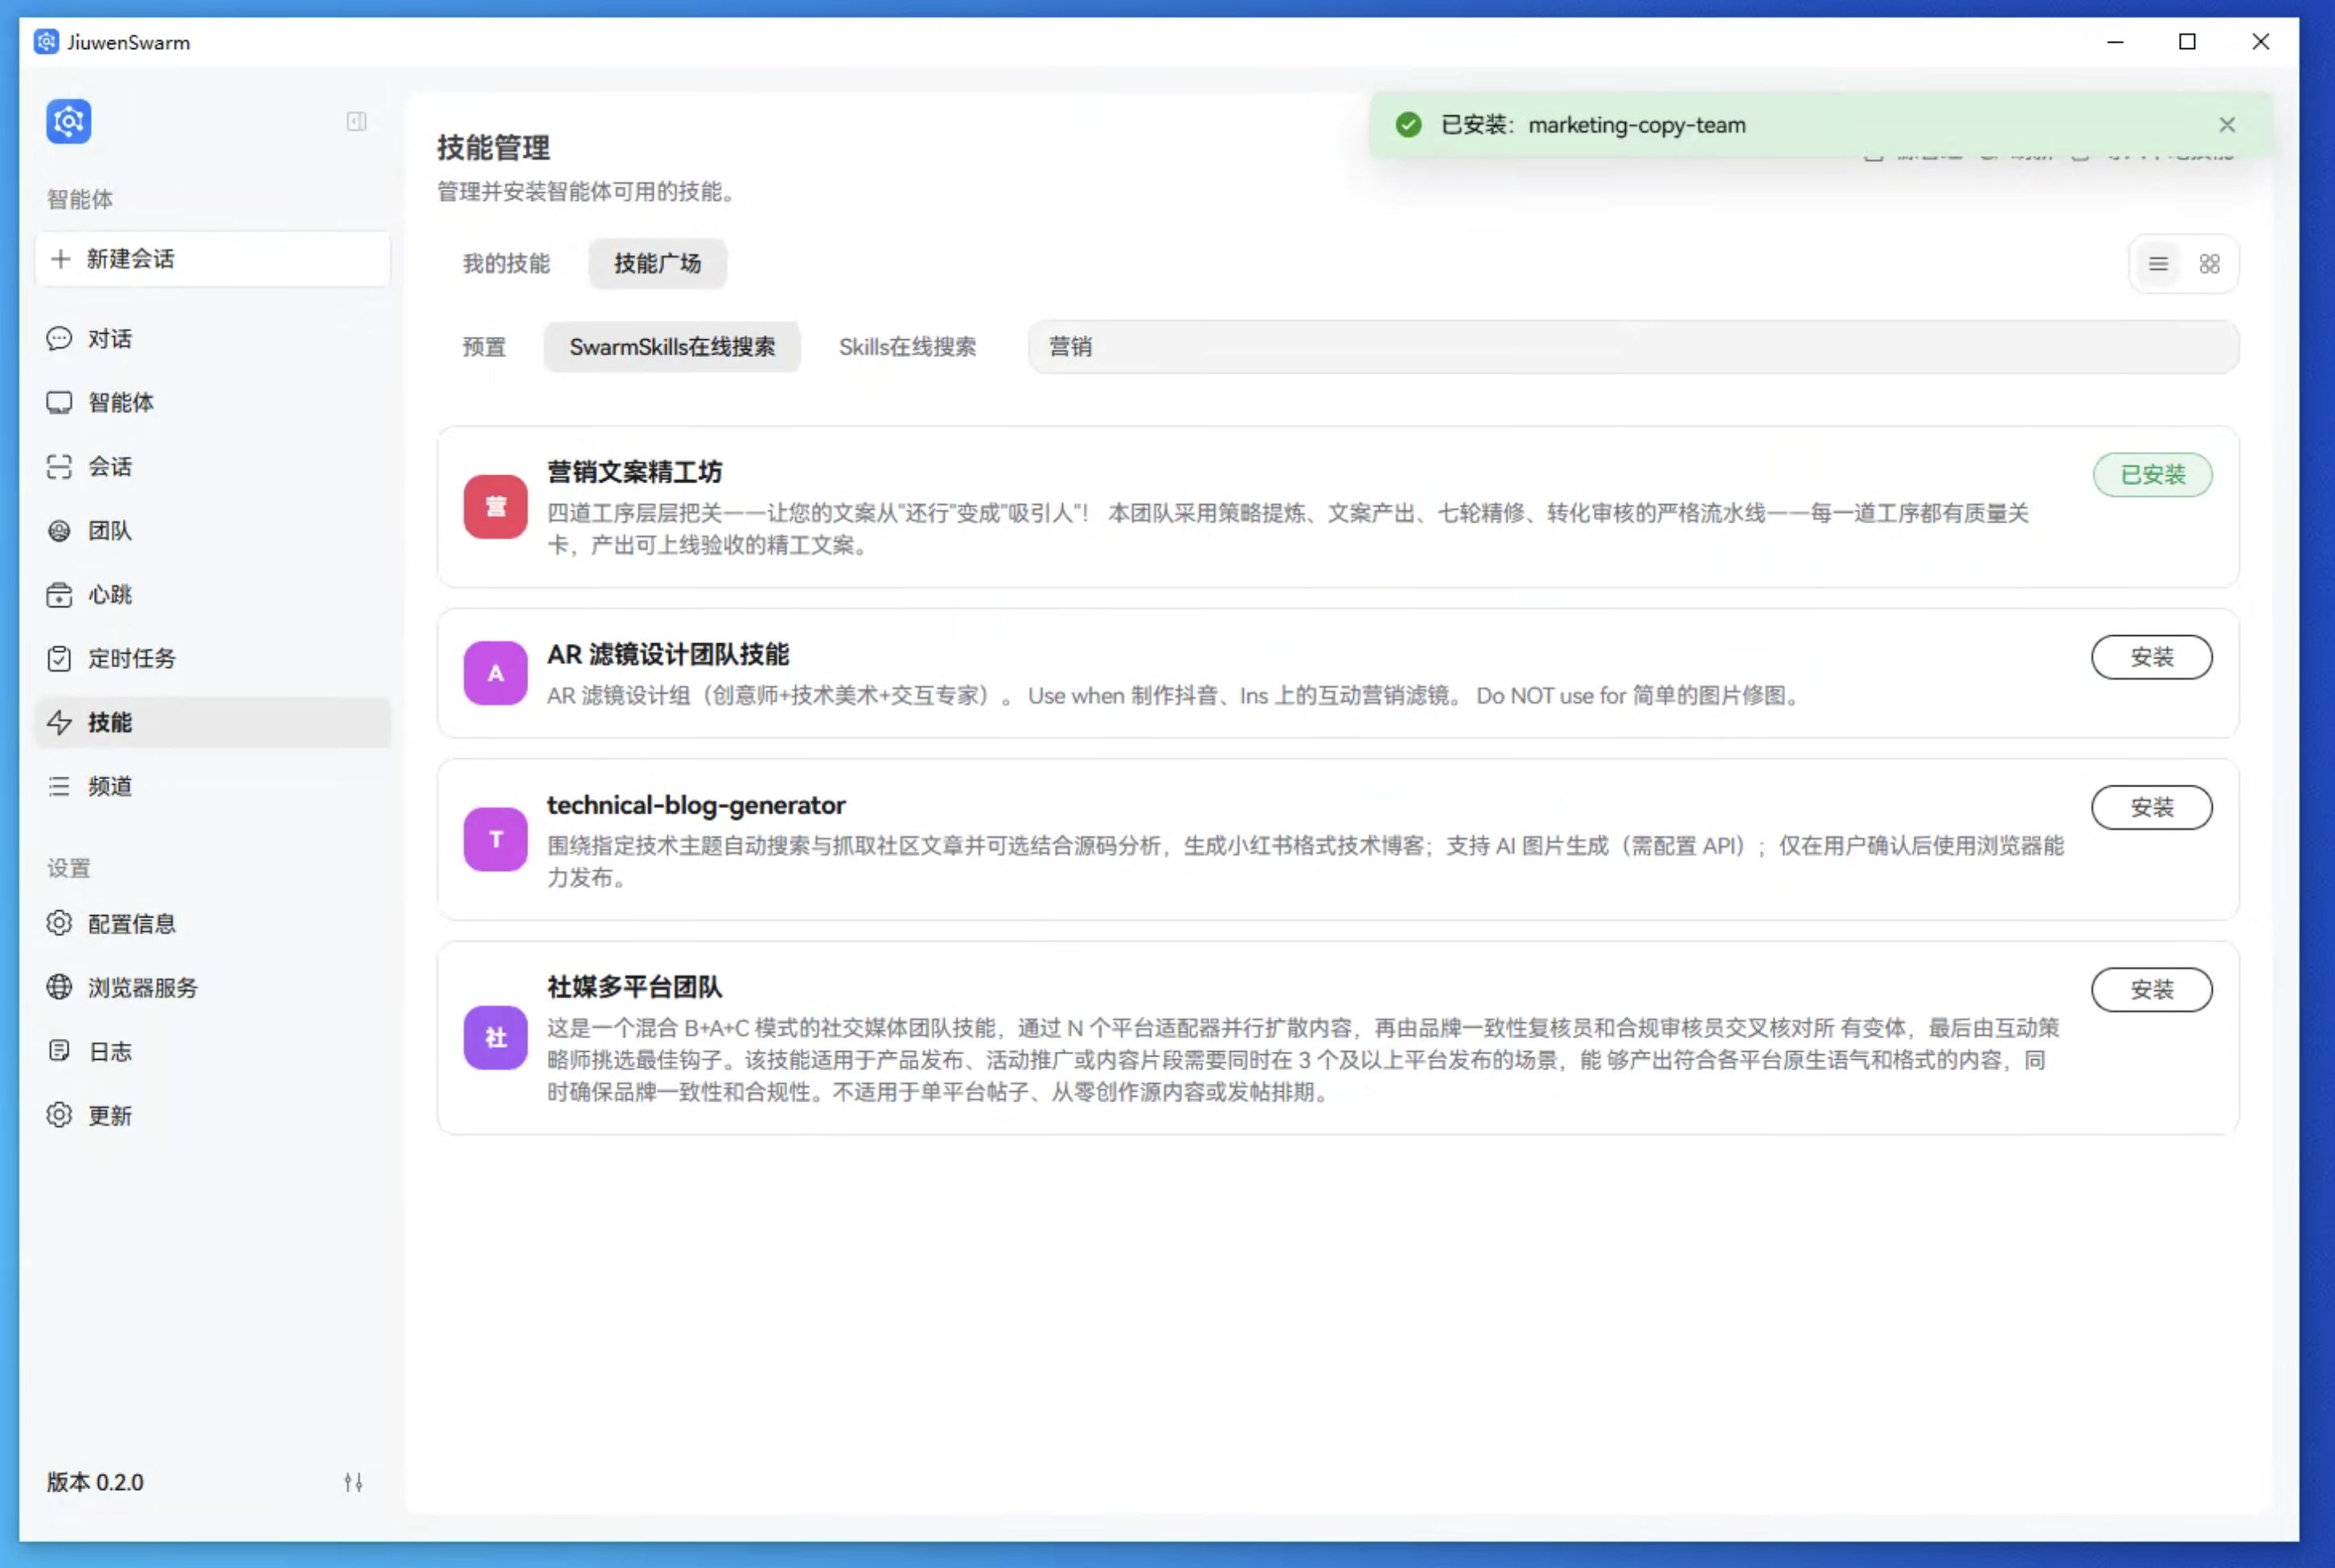
Task: Click the JiuwenSwarm logo icon in sidebar
Action: coord(68,121)
